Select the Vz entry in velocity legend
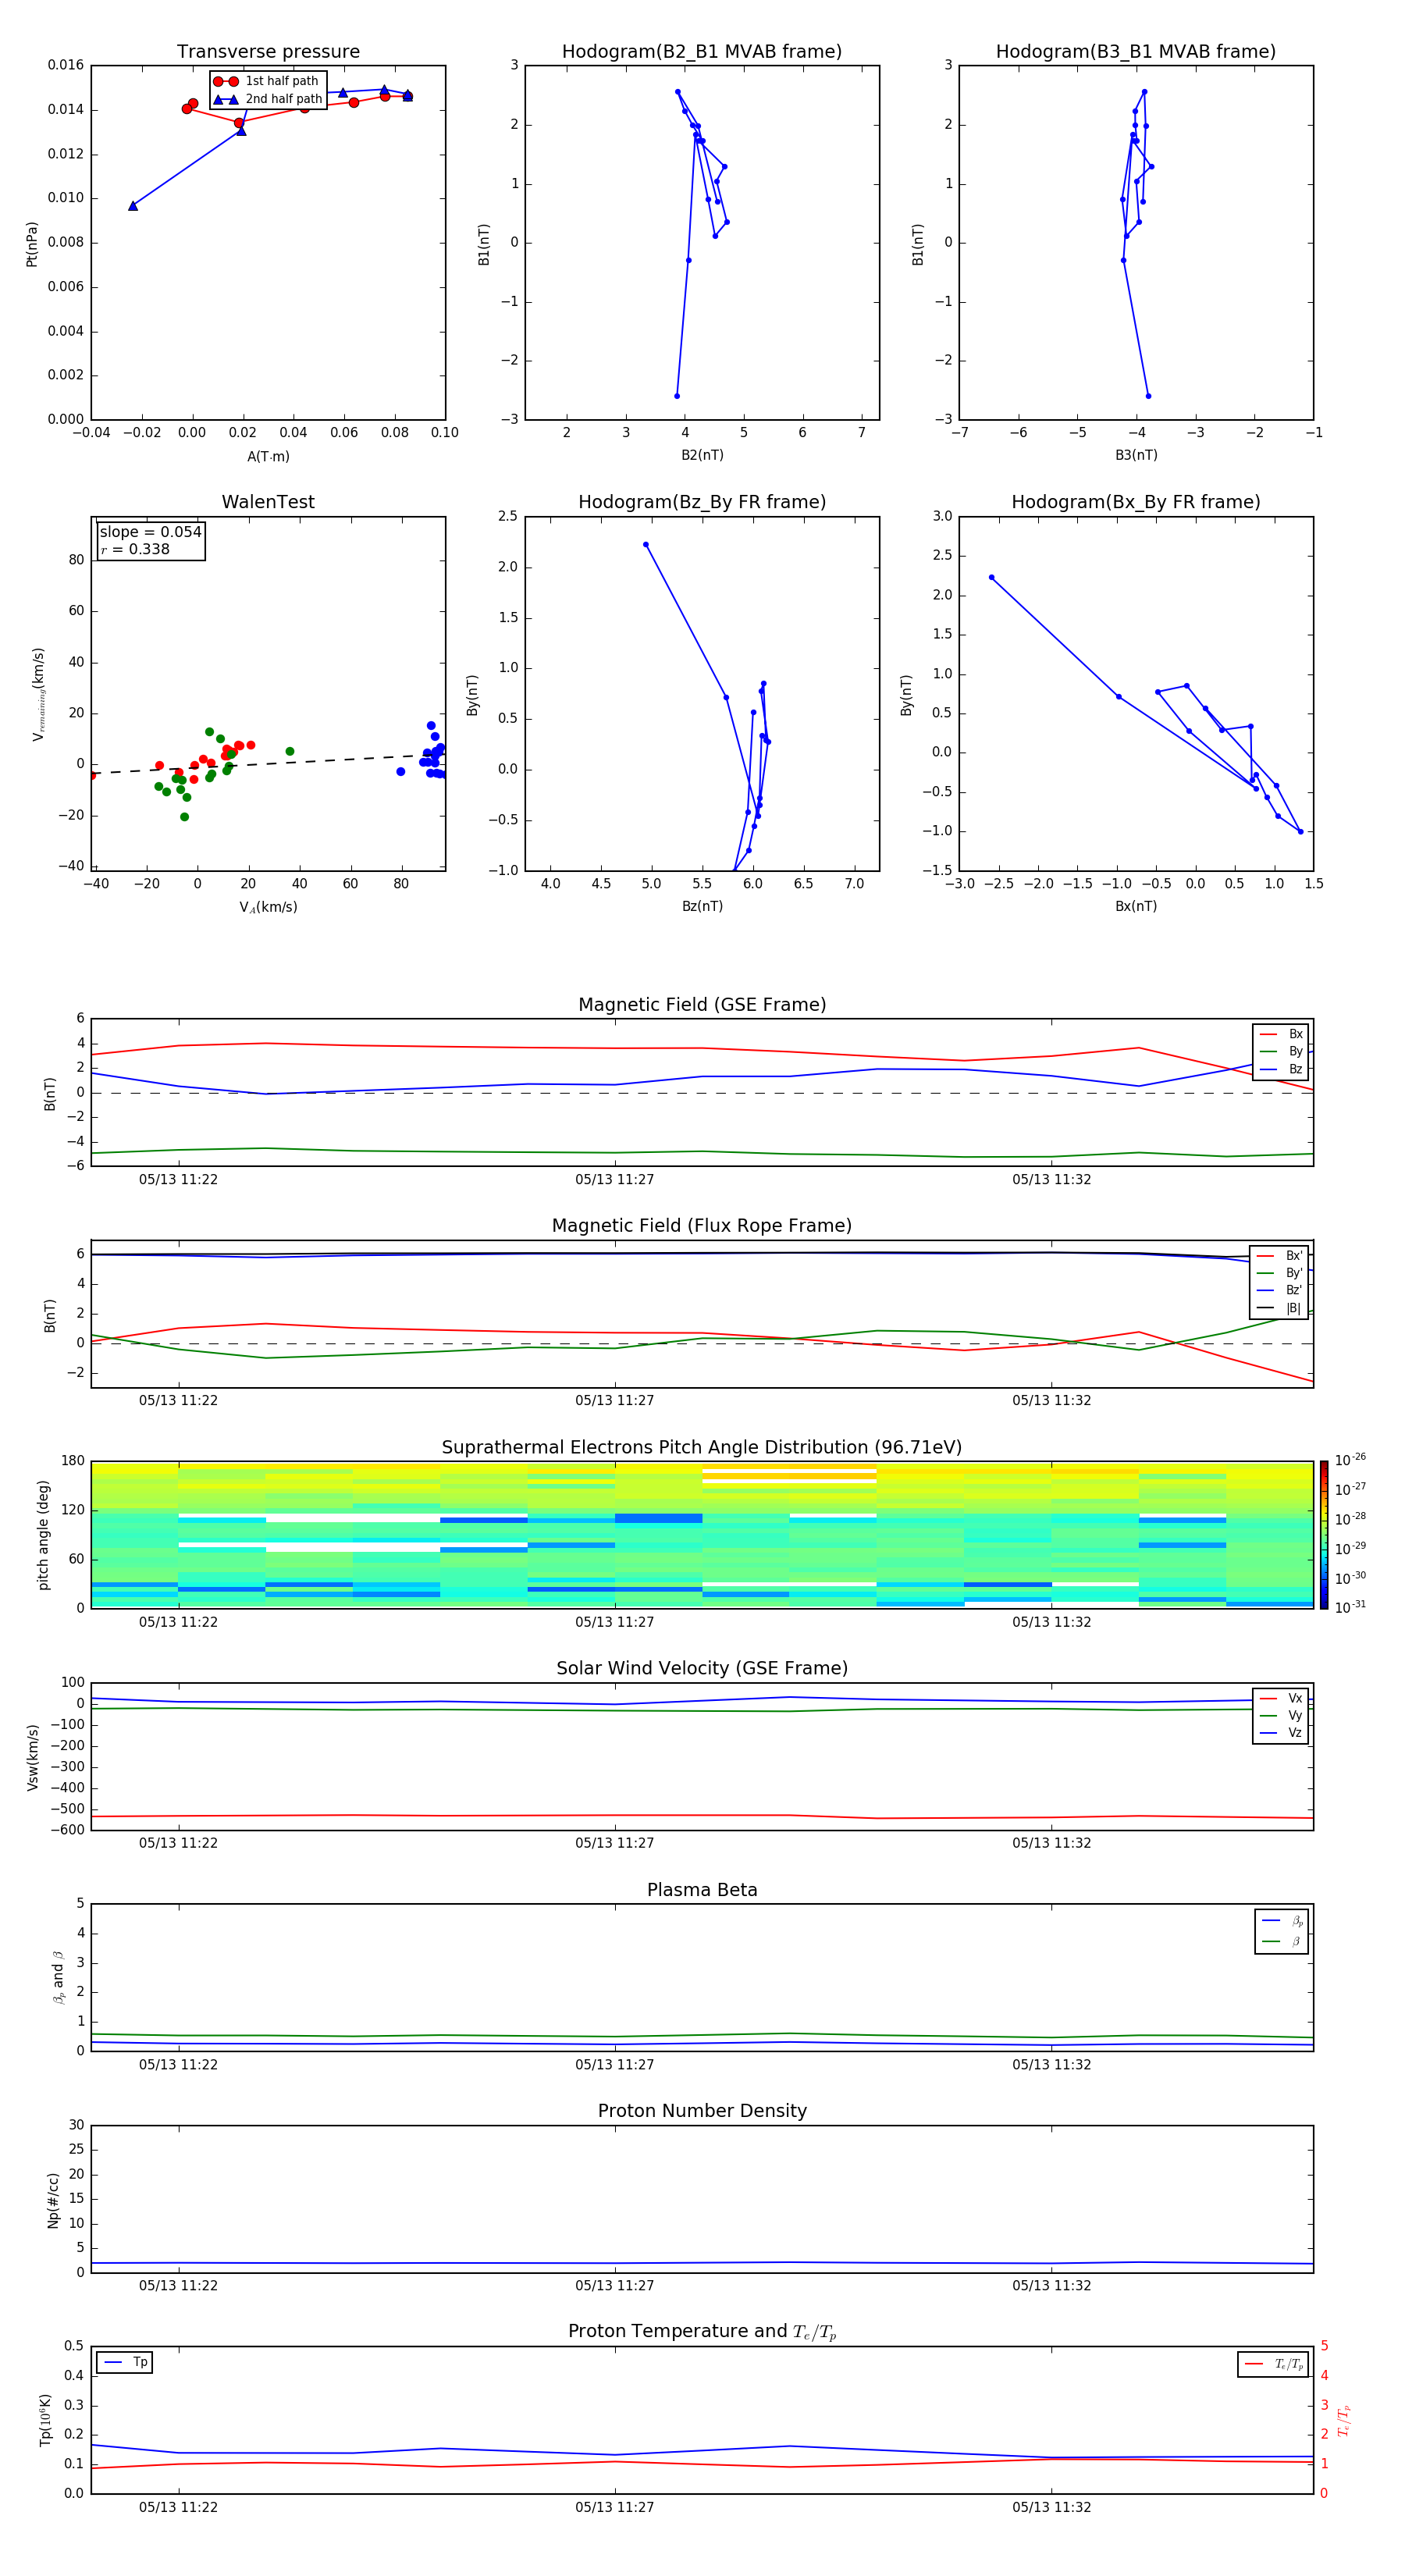This screenshot has width=1405, height=2576. (x=1281, y=1733)
